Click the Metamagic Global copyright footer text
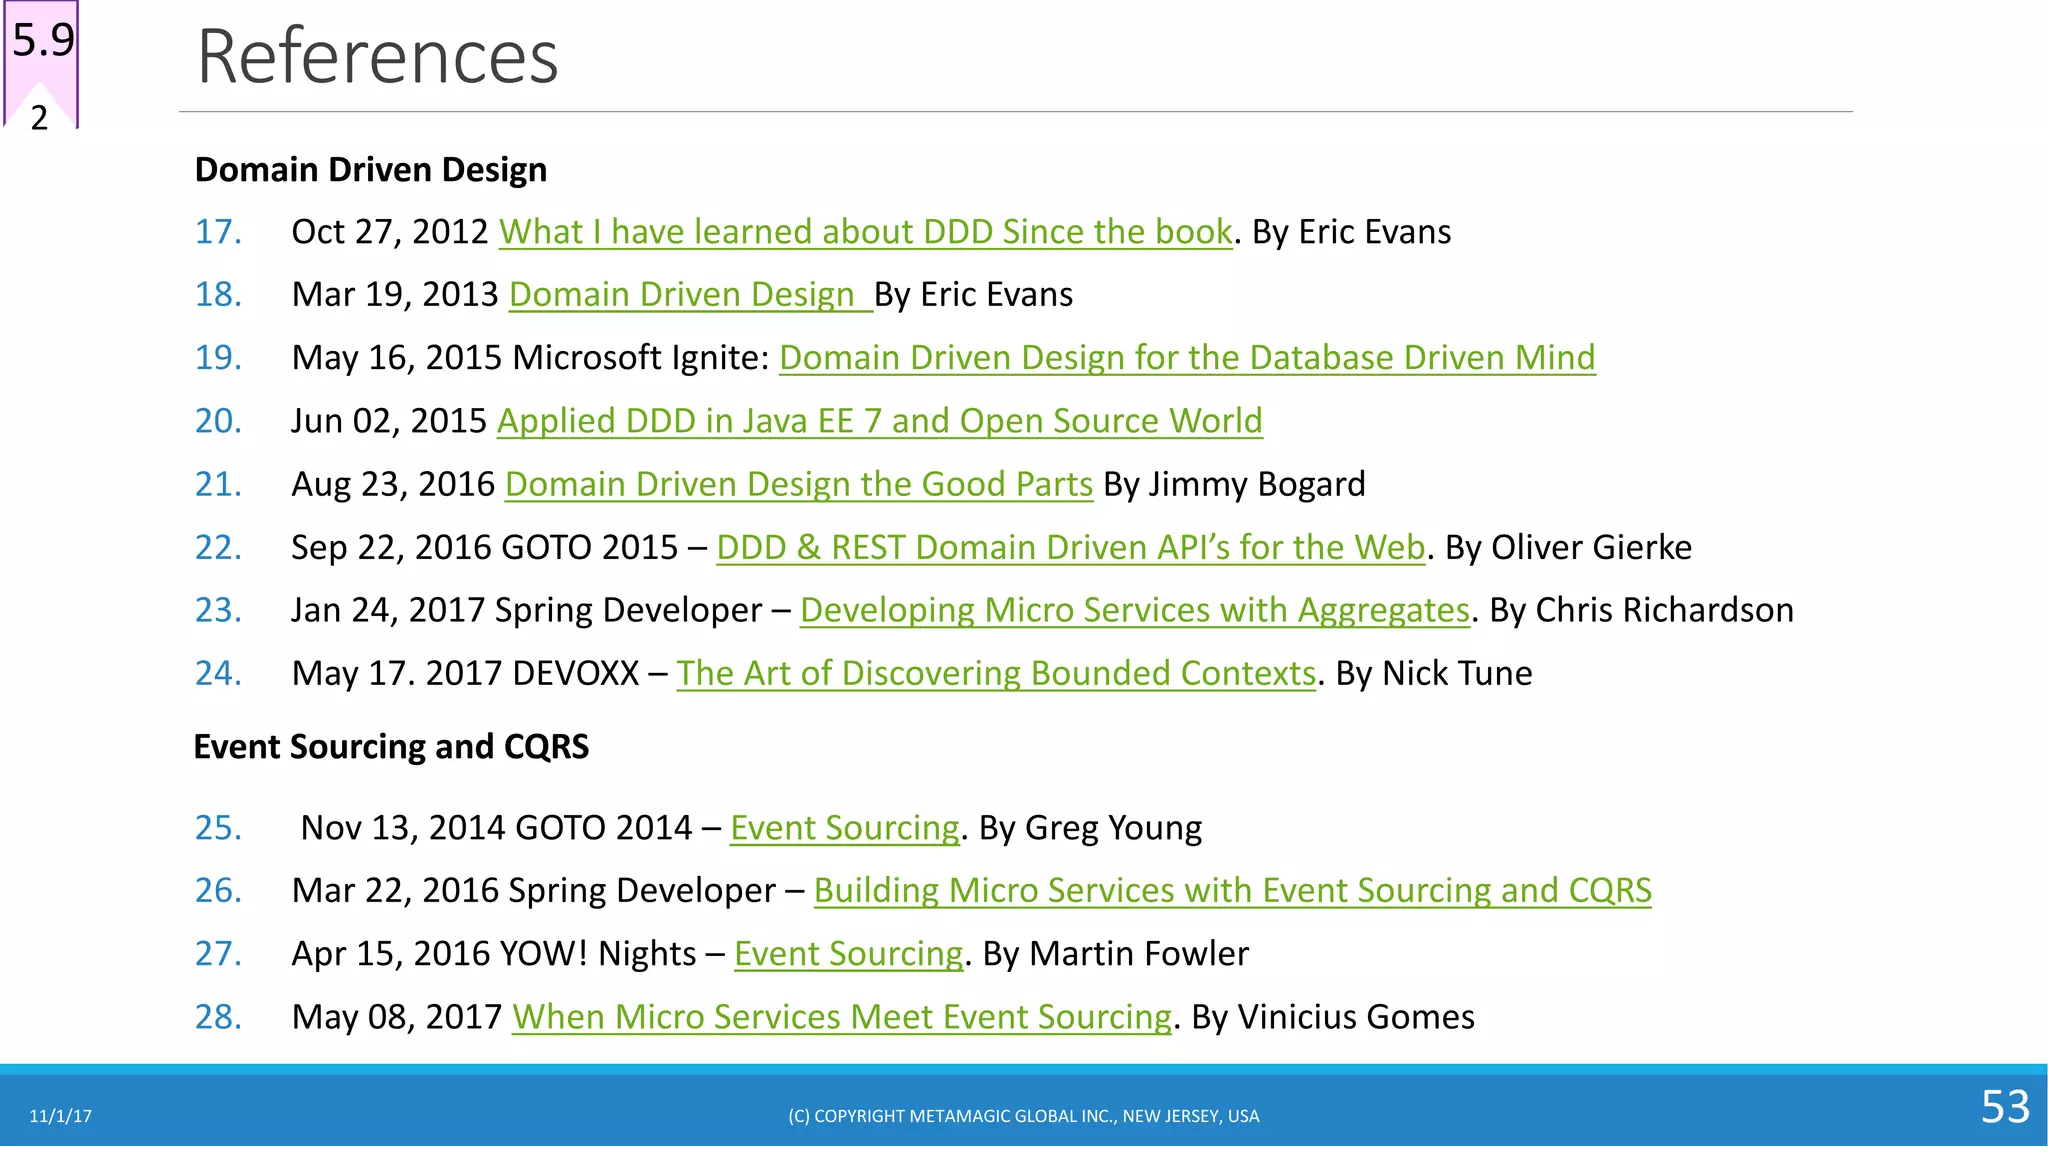The width and height of the screenshot is (2048, 1152). point(1024,1116)
